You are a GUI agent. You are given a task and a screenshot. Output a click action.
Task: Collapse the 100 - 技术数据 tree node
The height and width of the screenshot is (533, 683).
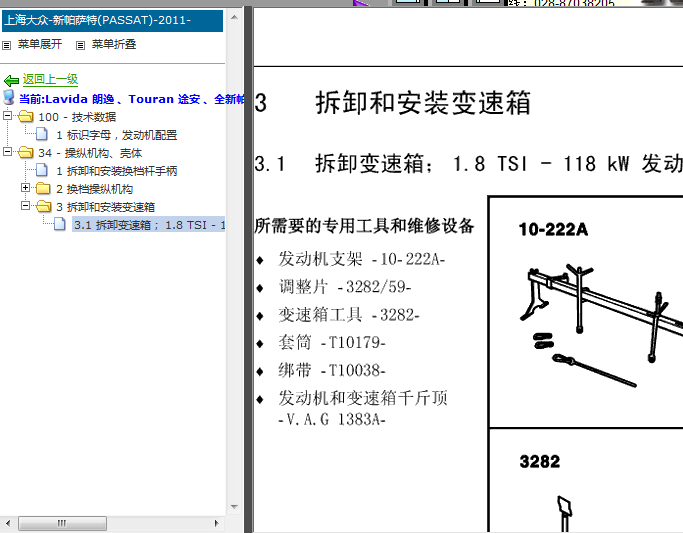pos(7,115)
